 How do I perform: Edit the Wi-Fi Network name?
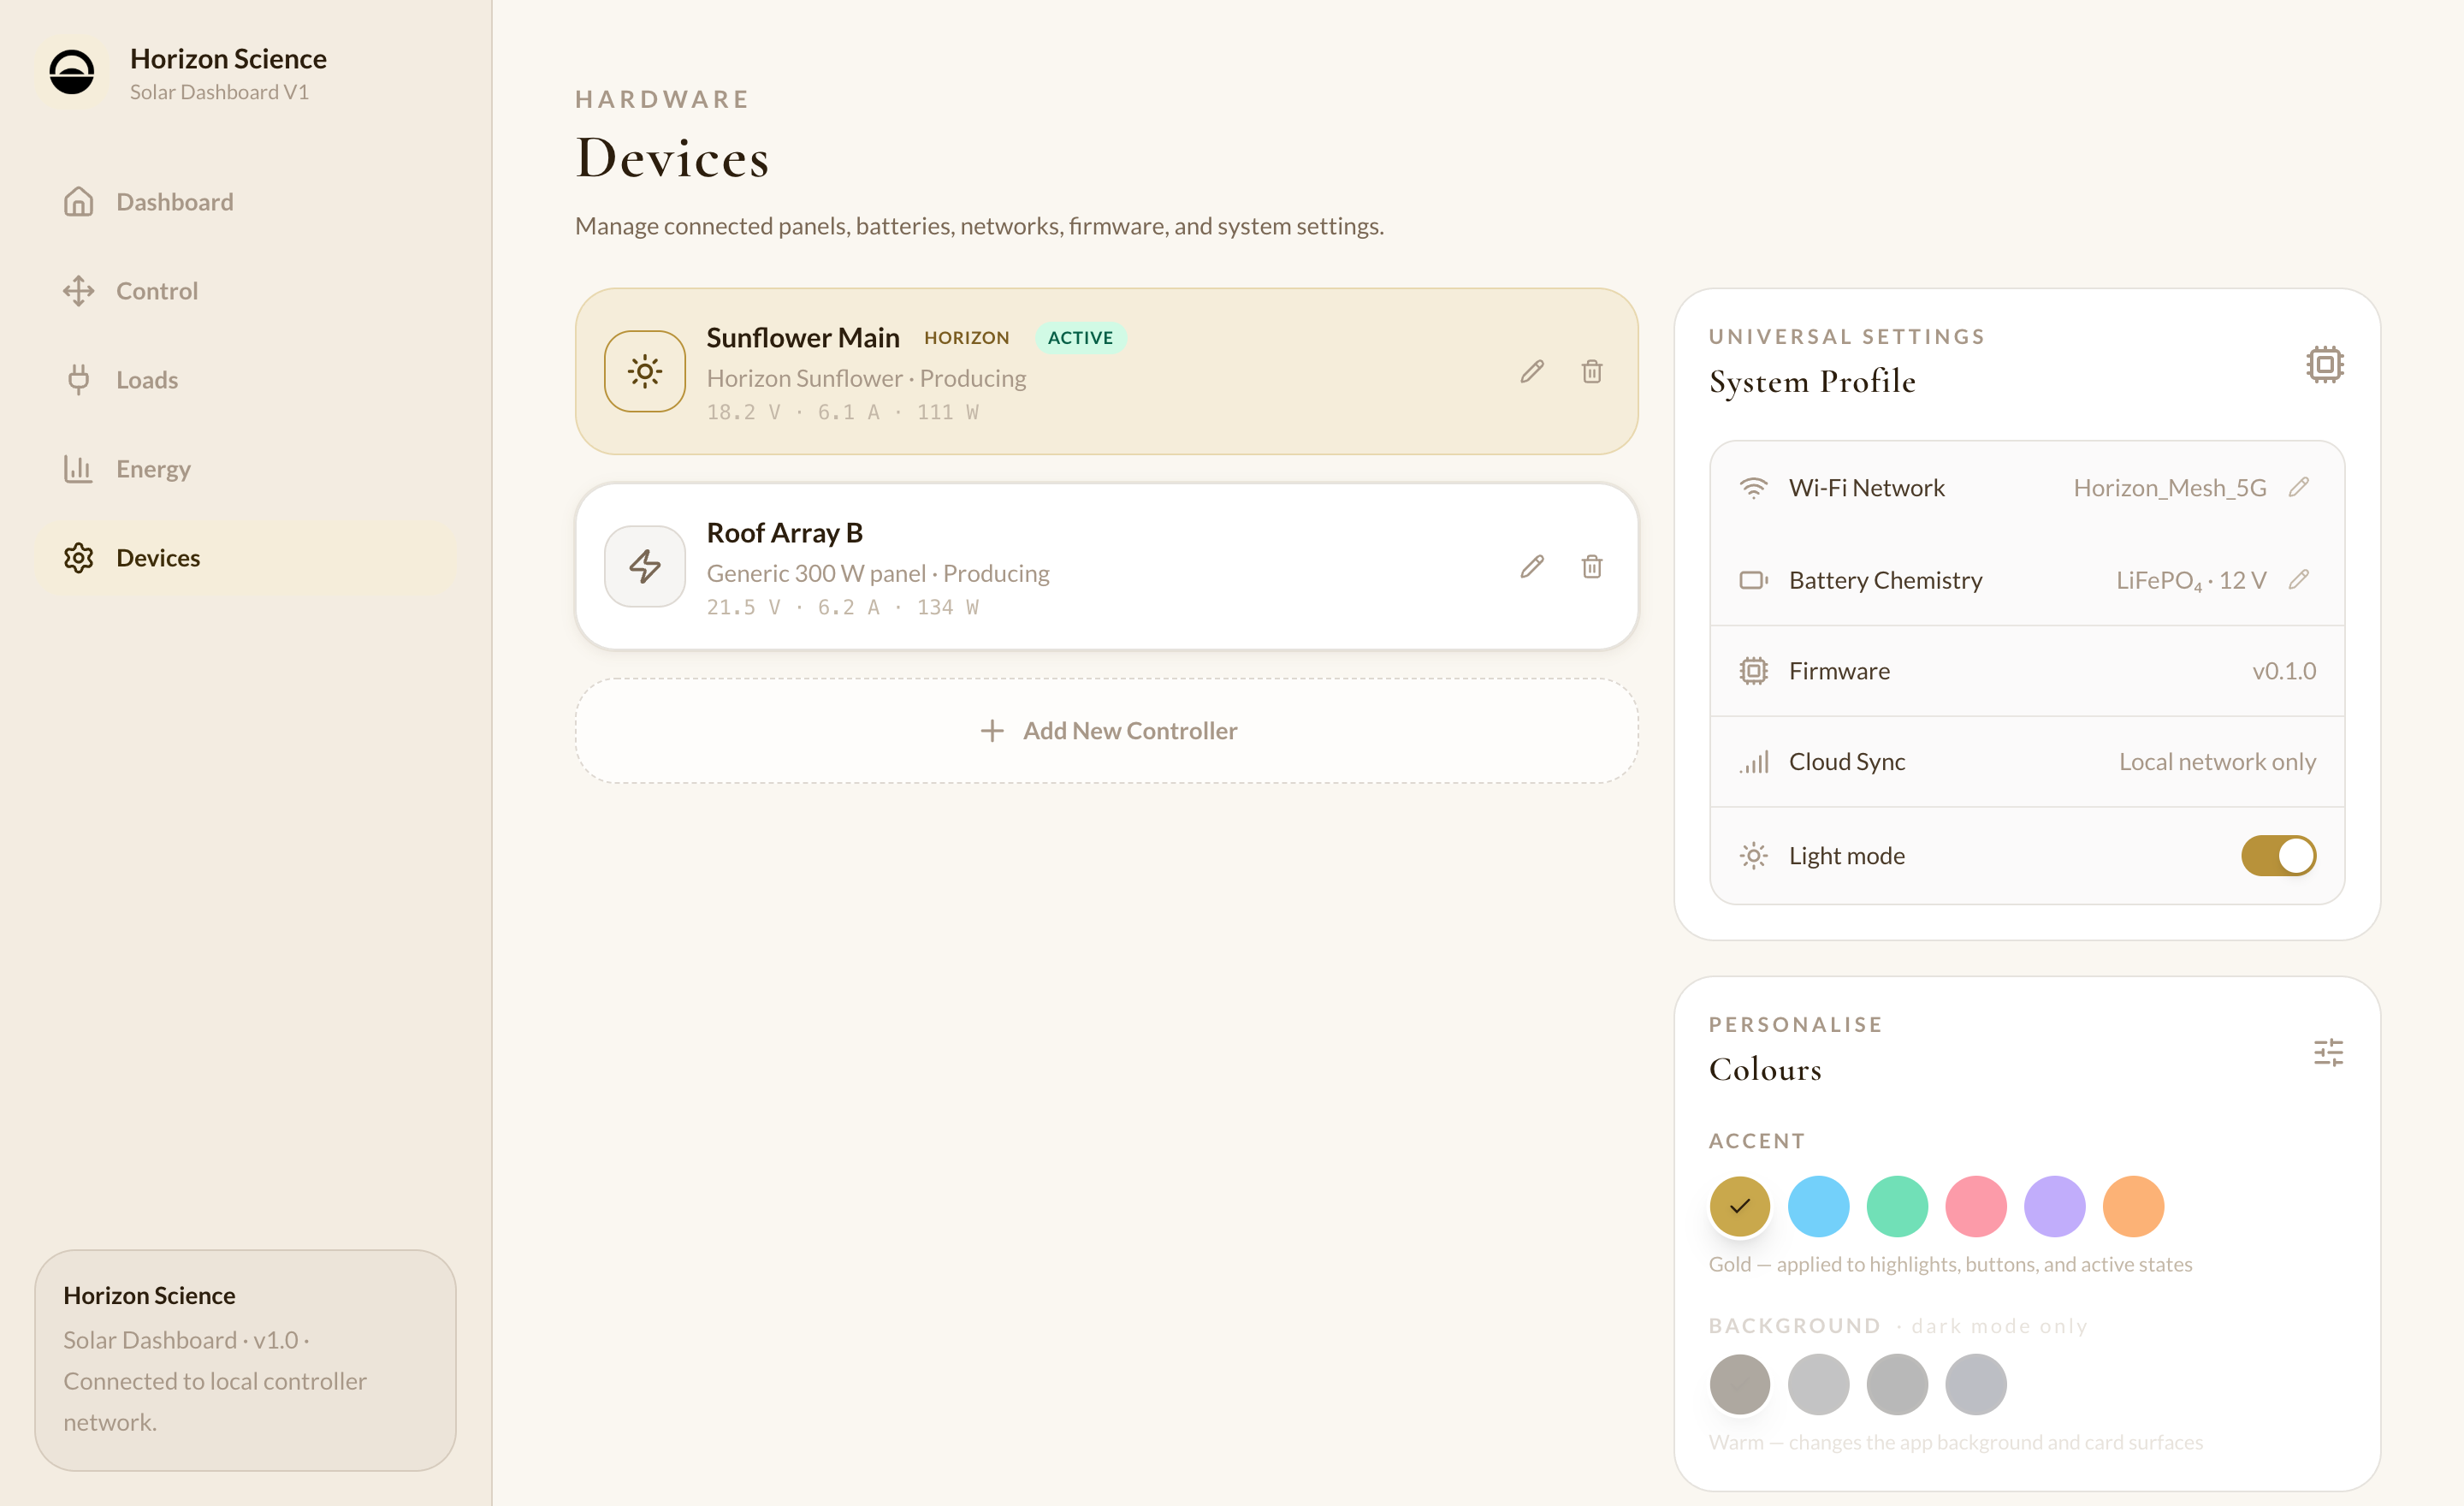[x=2299, y=487]
